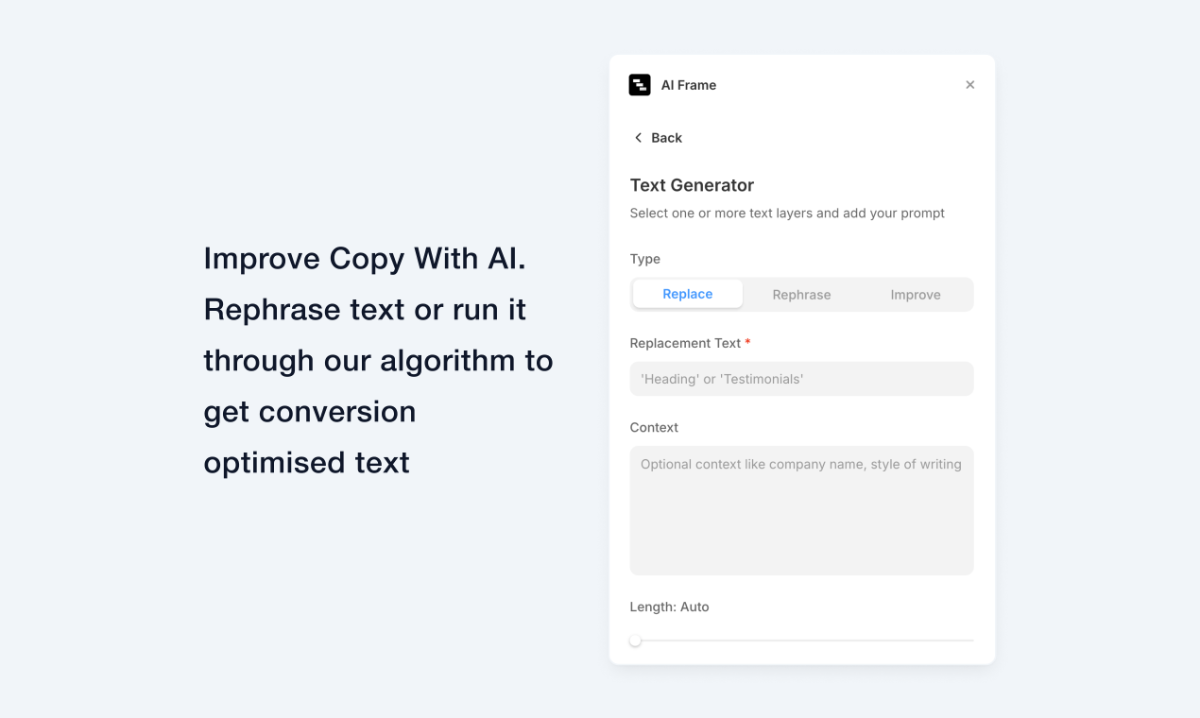Click the AI Frame panel title
1200x718 pixels.
click(689, 85)
